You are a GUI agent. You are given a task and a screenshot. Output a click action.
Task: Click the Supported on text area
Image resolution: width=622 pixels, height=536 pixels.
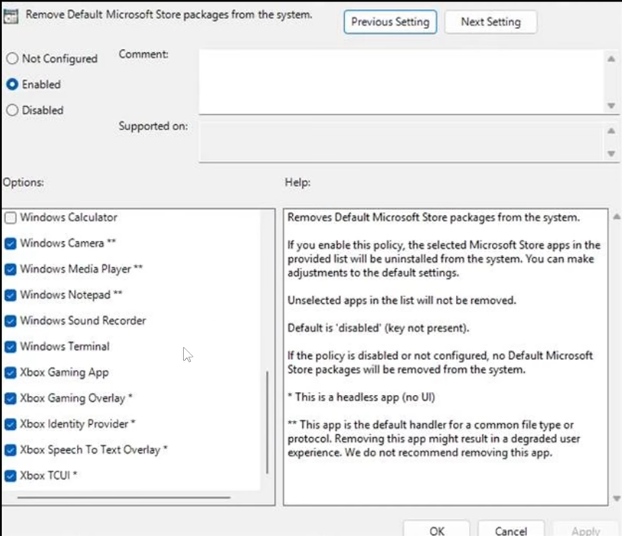(401, 142)
